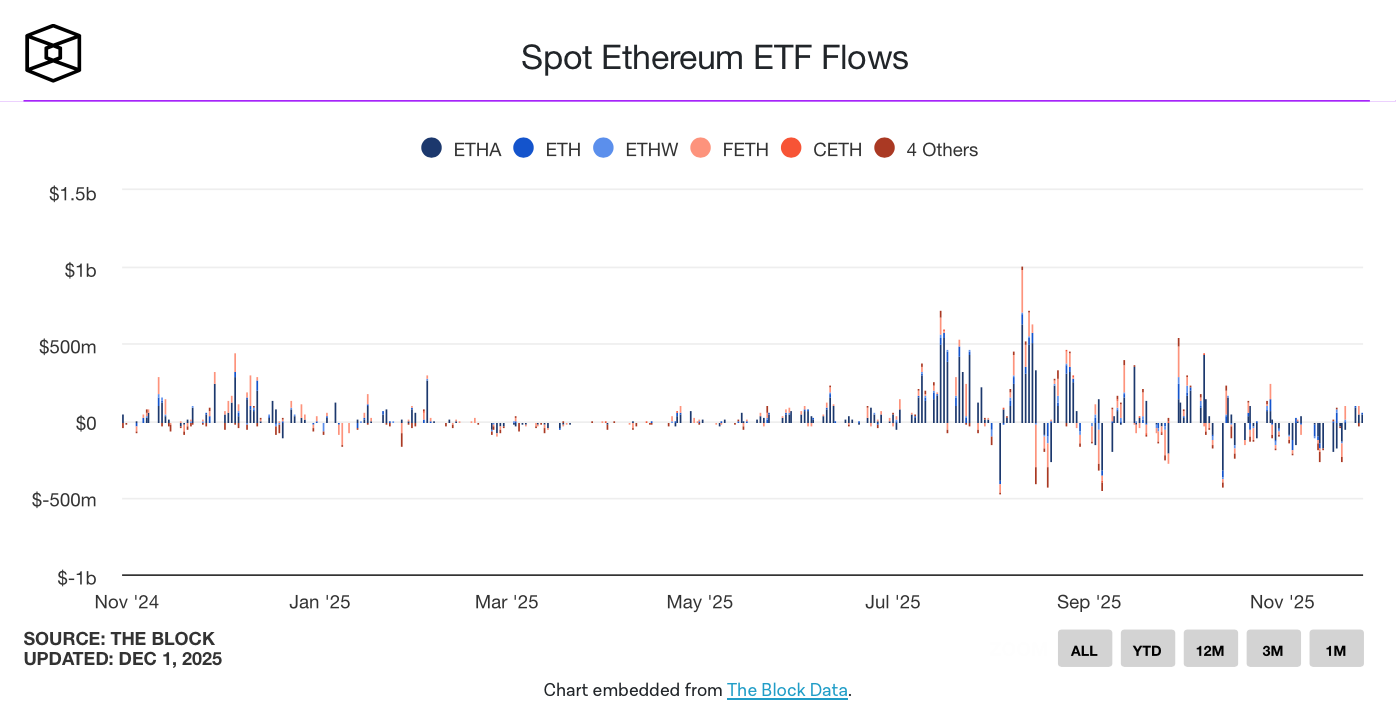Switch chart range to YTD
The height and width of the screenshot is (710, 1396).
(x=1147, y=650)
